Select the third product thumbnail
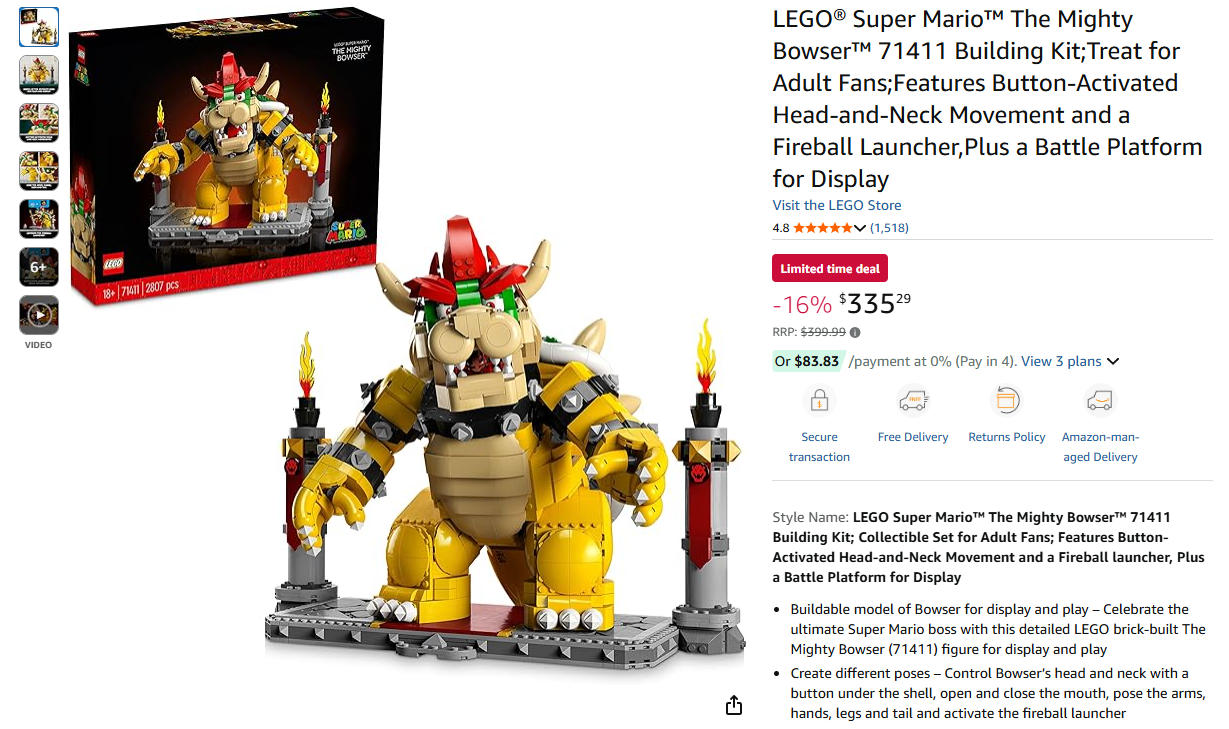 coord(39,123)
